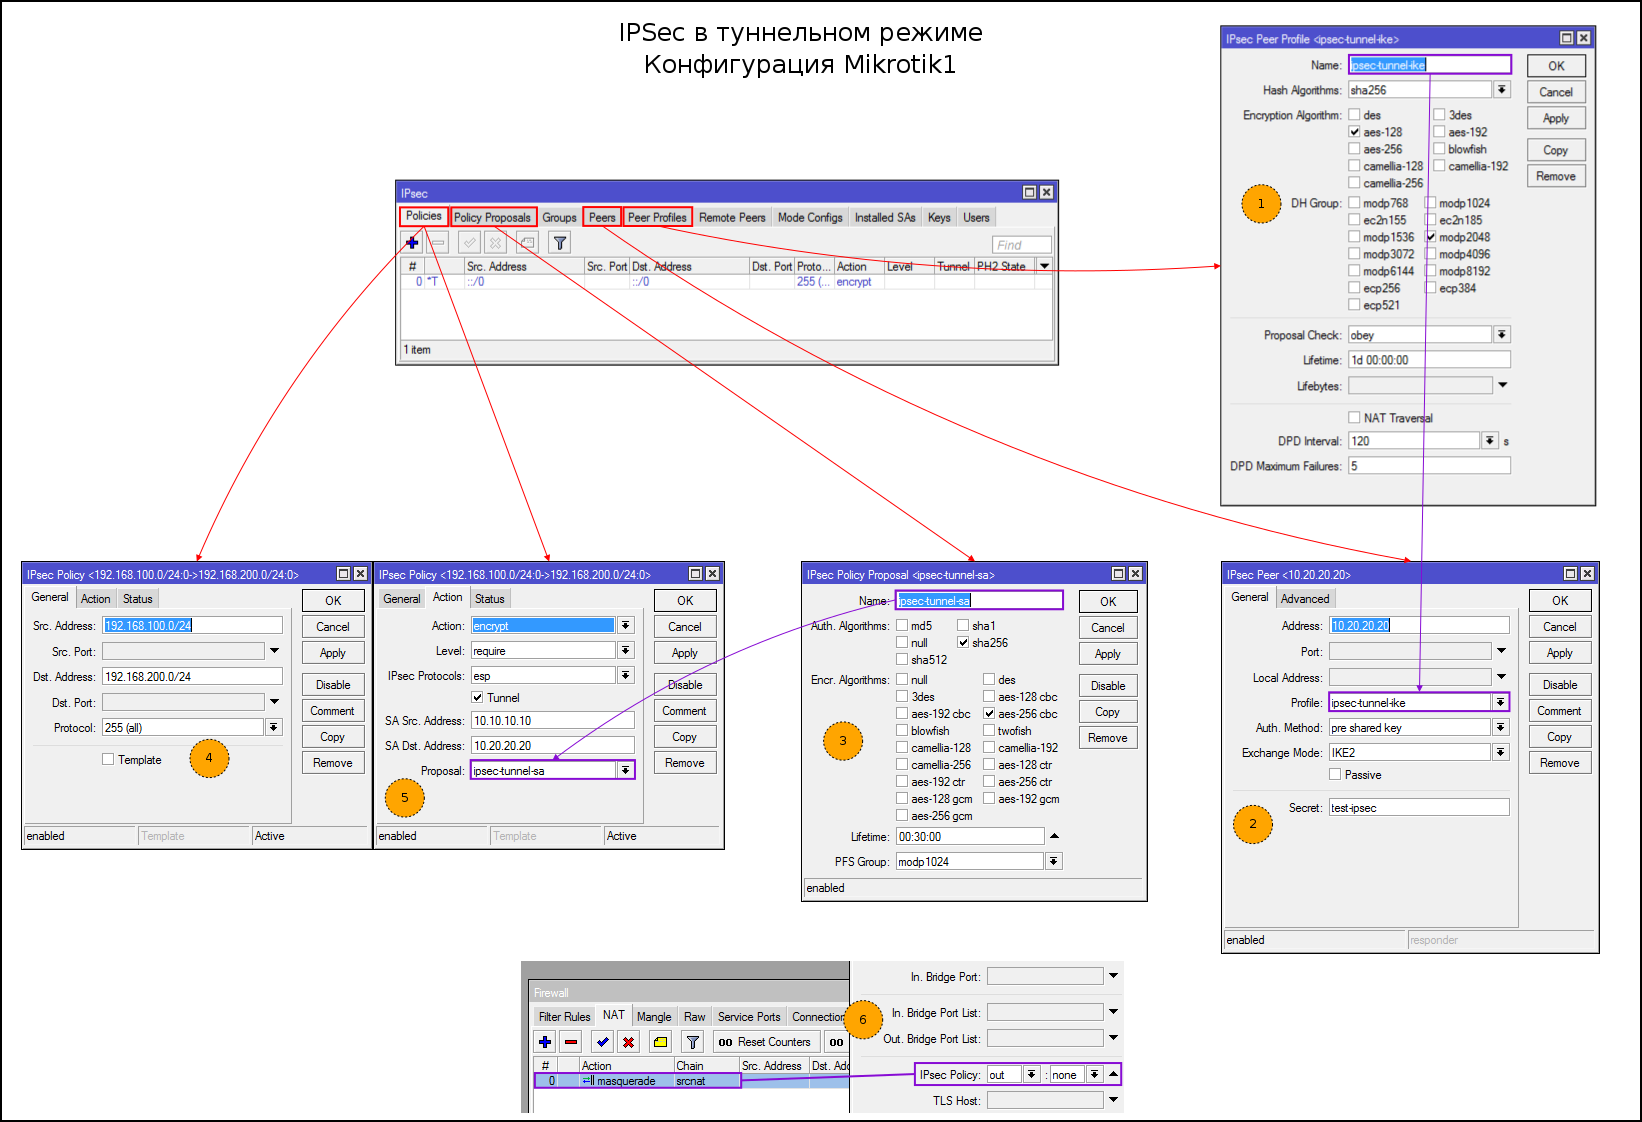Add a new NAT rule with Firewall plus icon

click(545, 1042)
